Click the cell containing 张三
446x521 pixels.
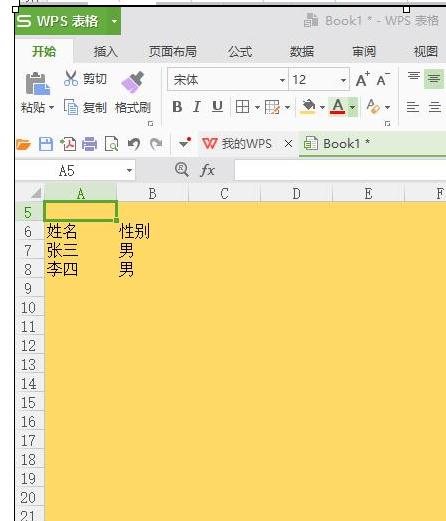click(x=81, y=250)
